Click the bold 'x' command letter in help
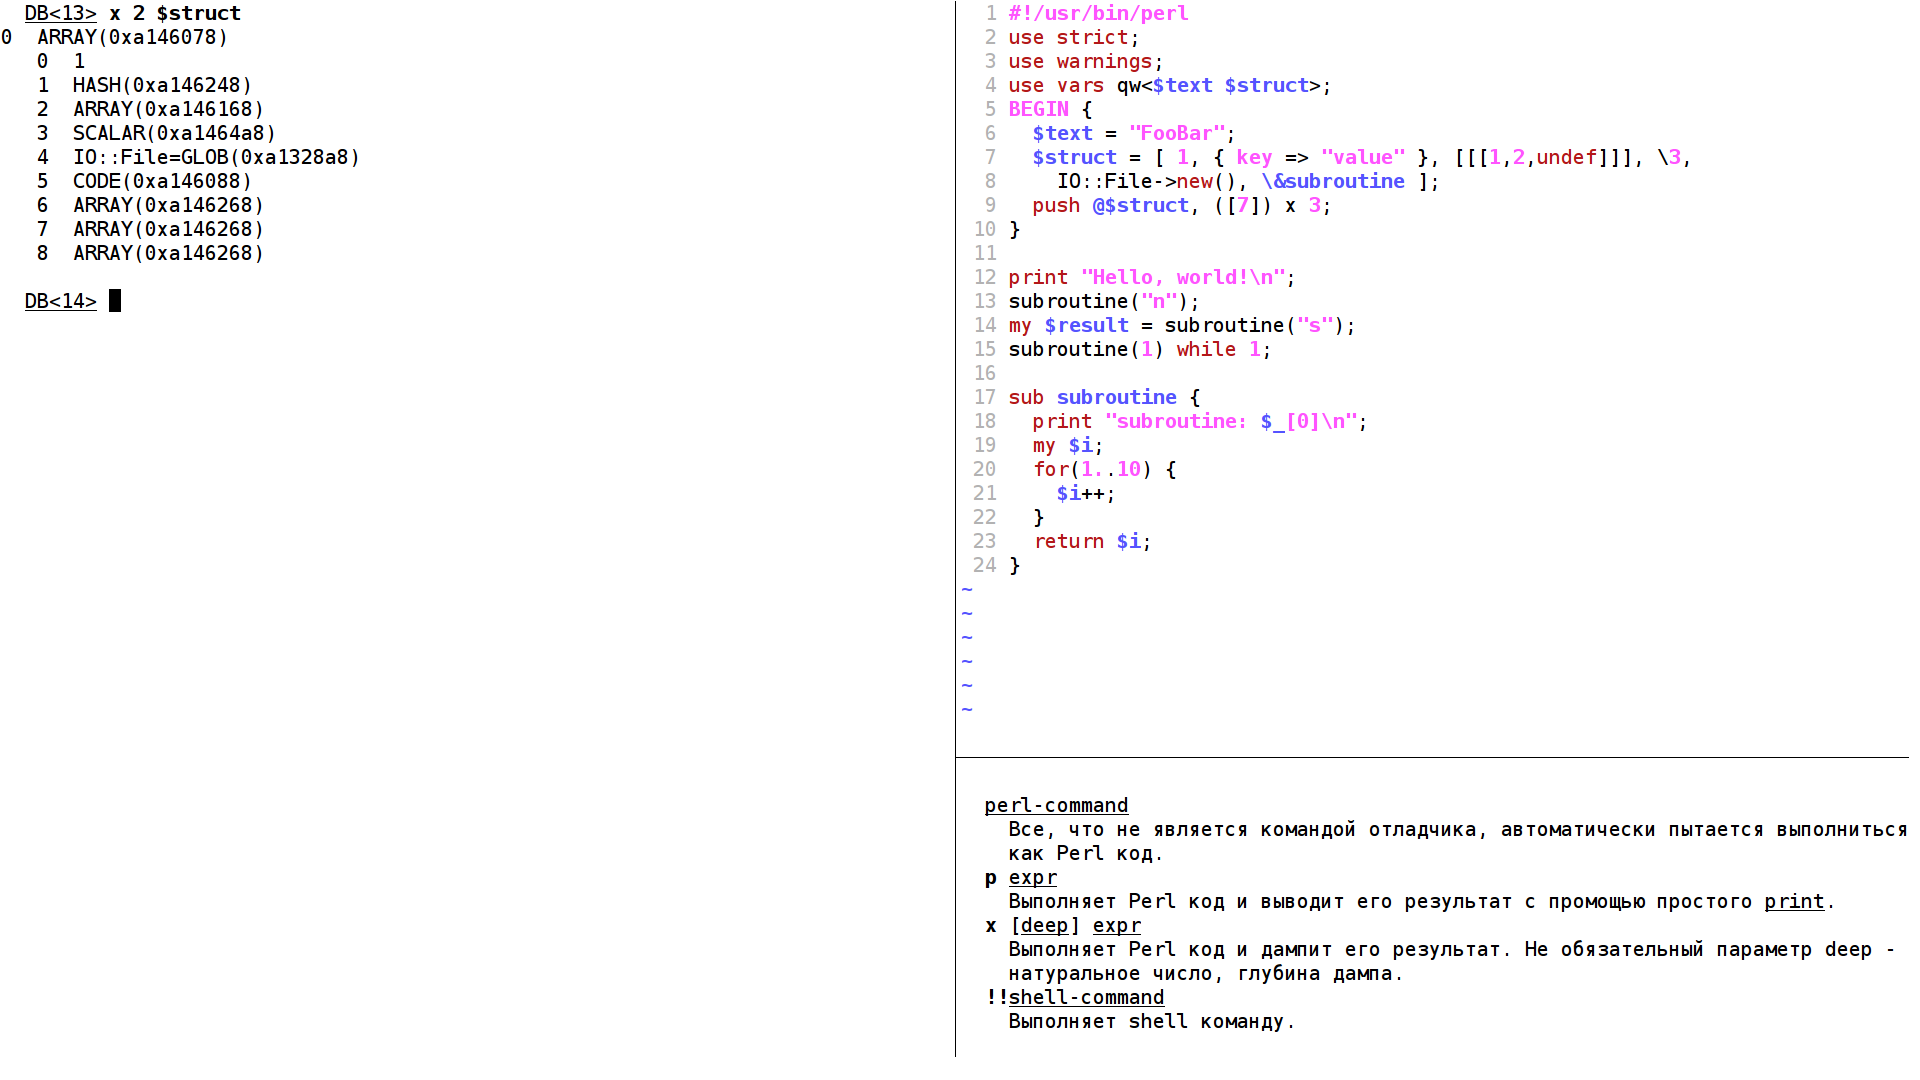 point(990,925)
